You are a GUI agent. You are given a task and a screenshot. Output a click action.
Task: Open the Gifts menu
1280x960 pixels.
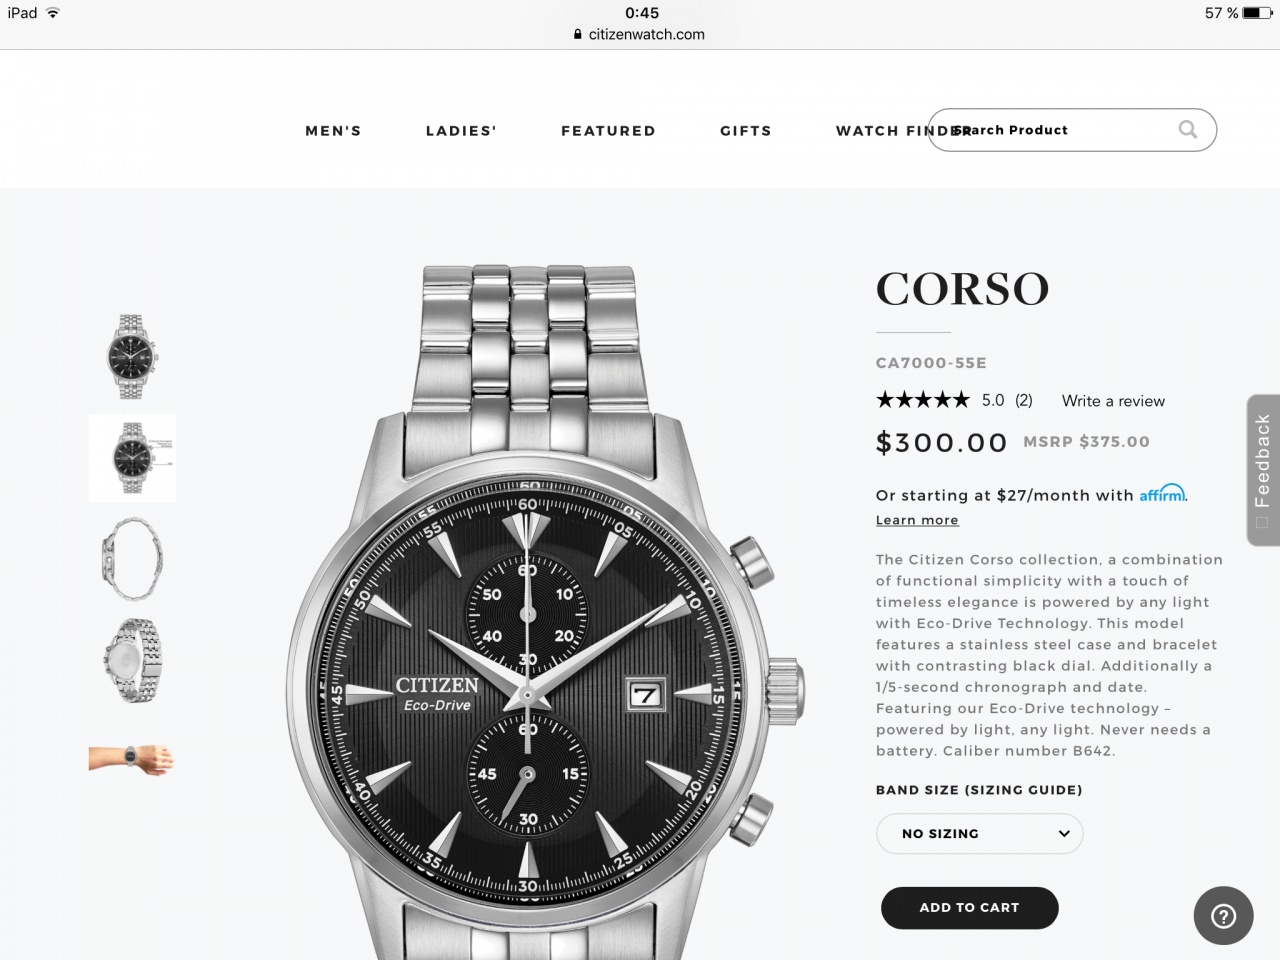tap(746, 131)
